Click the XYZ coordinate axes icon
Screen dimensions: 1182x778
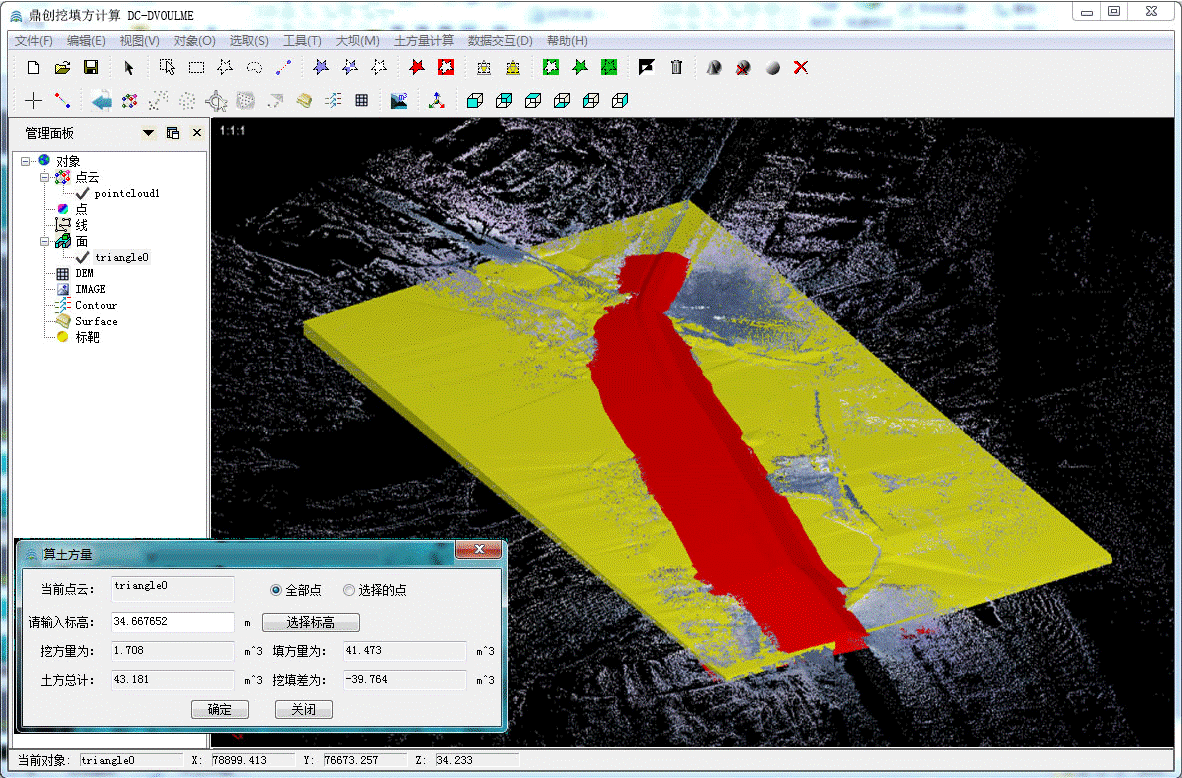(x=436, y=100)
